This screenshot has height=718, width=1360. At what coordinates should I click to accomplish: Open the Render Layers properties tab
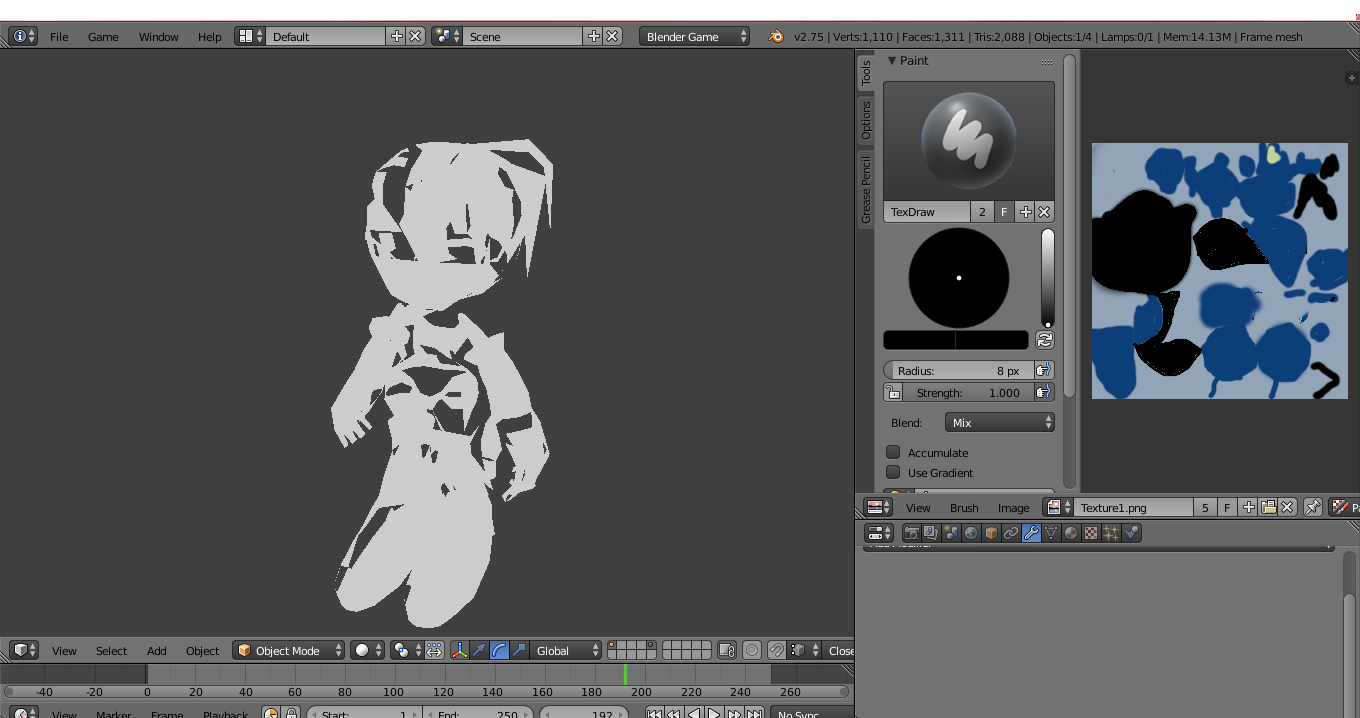[x=931, y=533]
